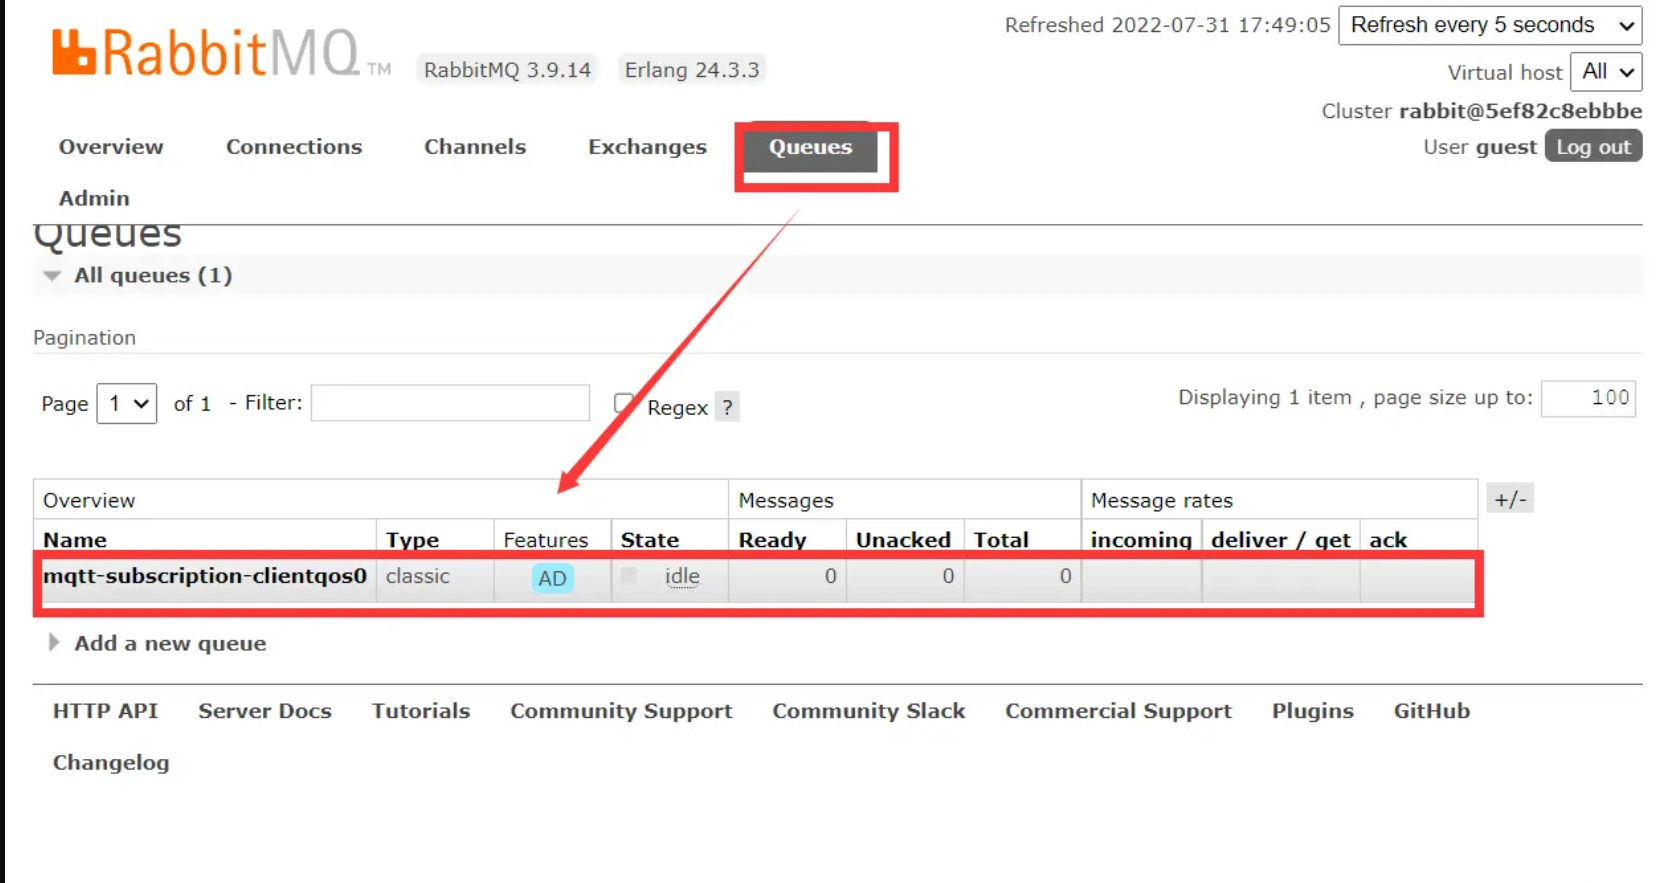
Task: Open the Connections tab
Action: 294,147
